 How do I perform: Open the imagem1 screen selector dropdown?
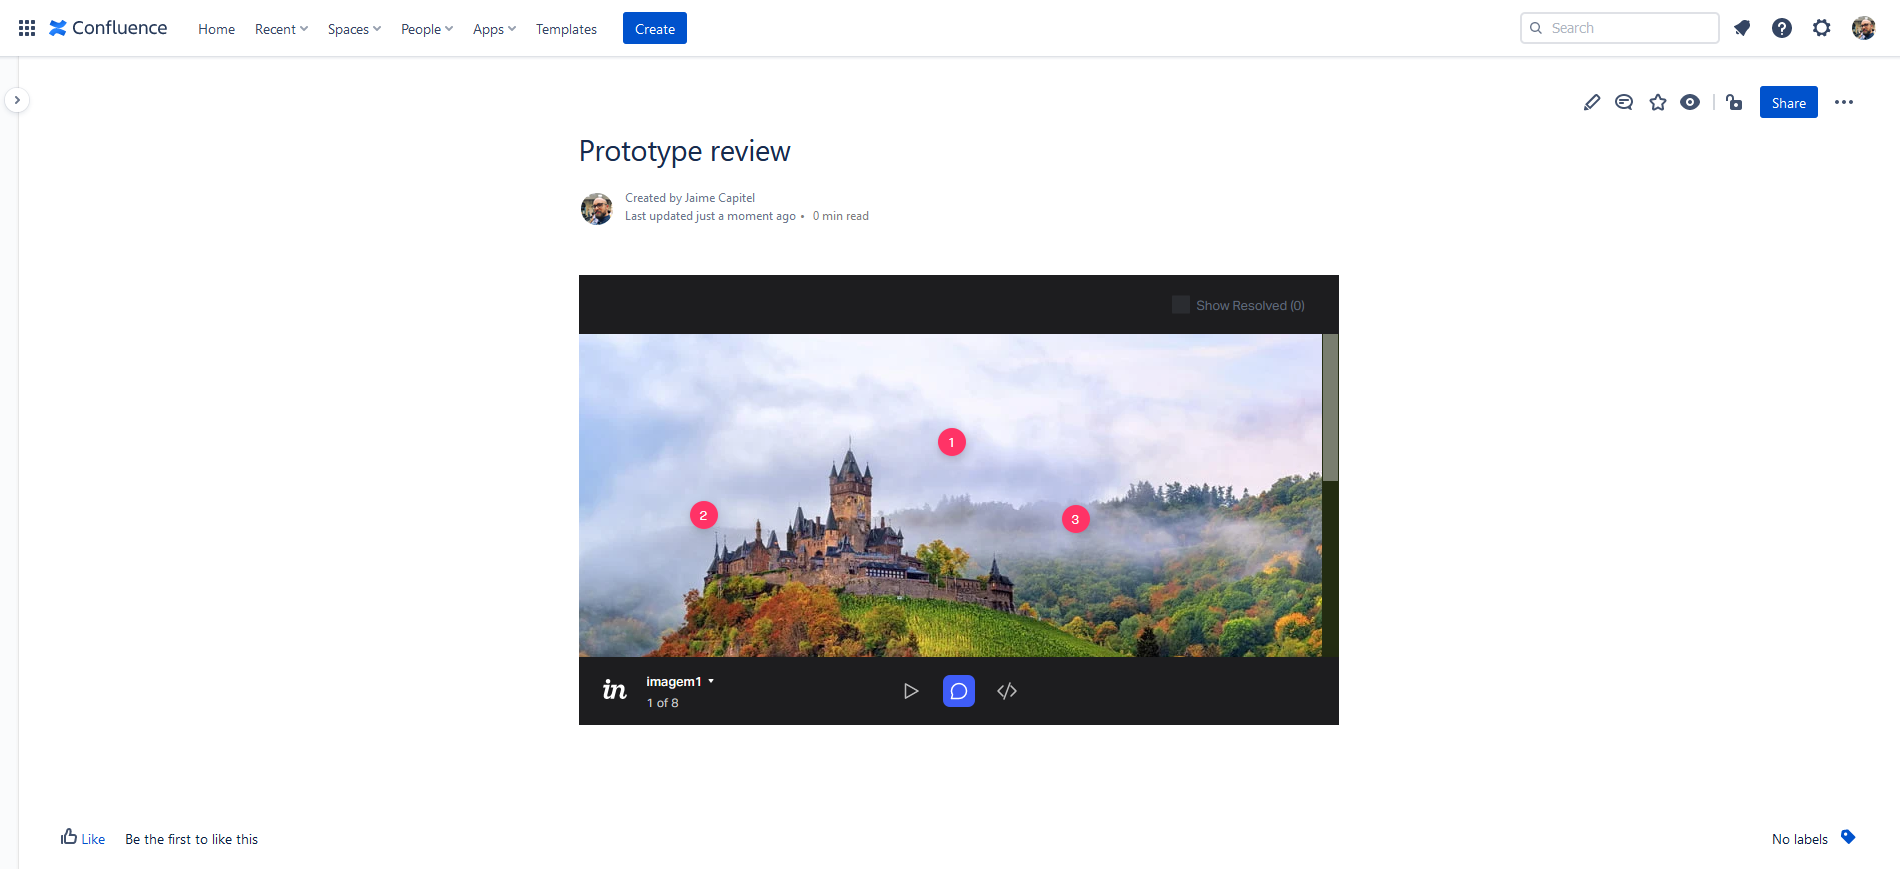(x=680, y=682)
